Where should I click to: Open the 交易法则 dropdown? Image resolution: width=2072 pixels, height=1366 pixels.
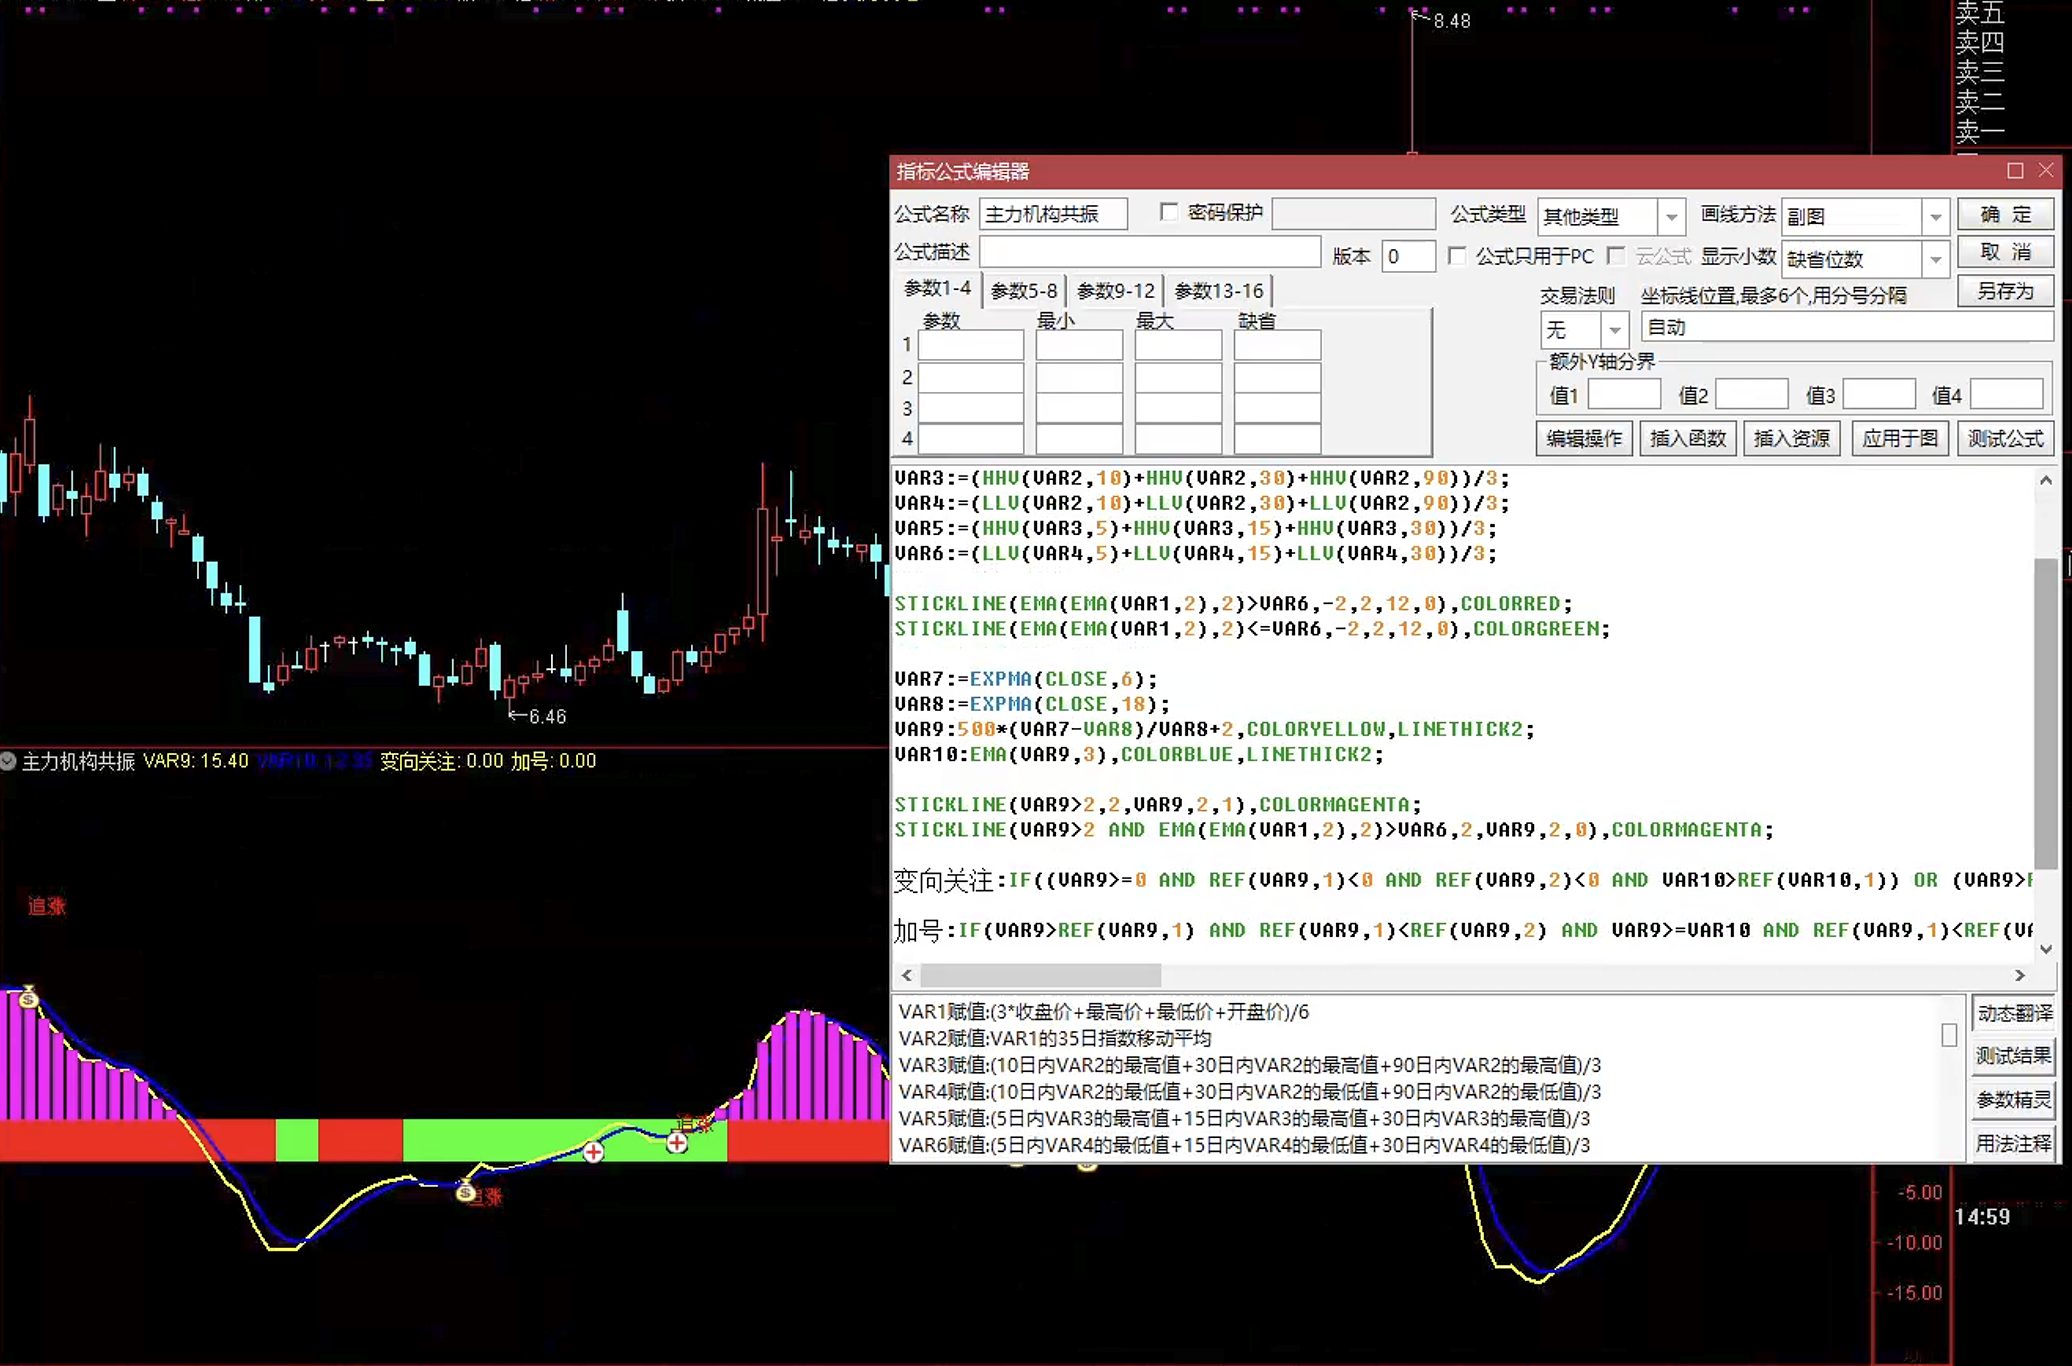click(1615, 328)
